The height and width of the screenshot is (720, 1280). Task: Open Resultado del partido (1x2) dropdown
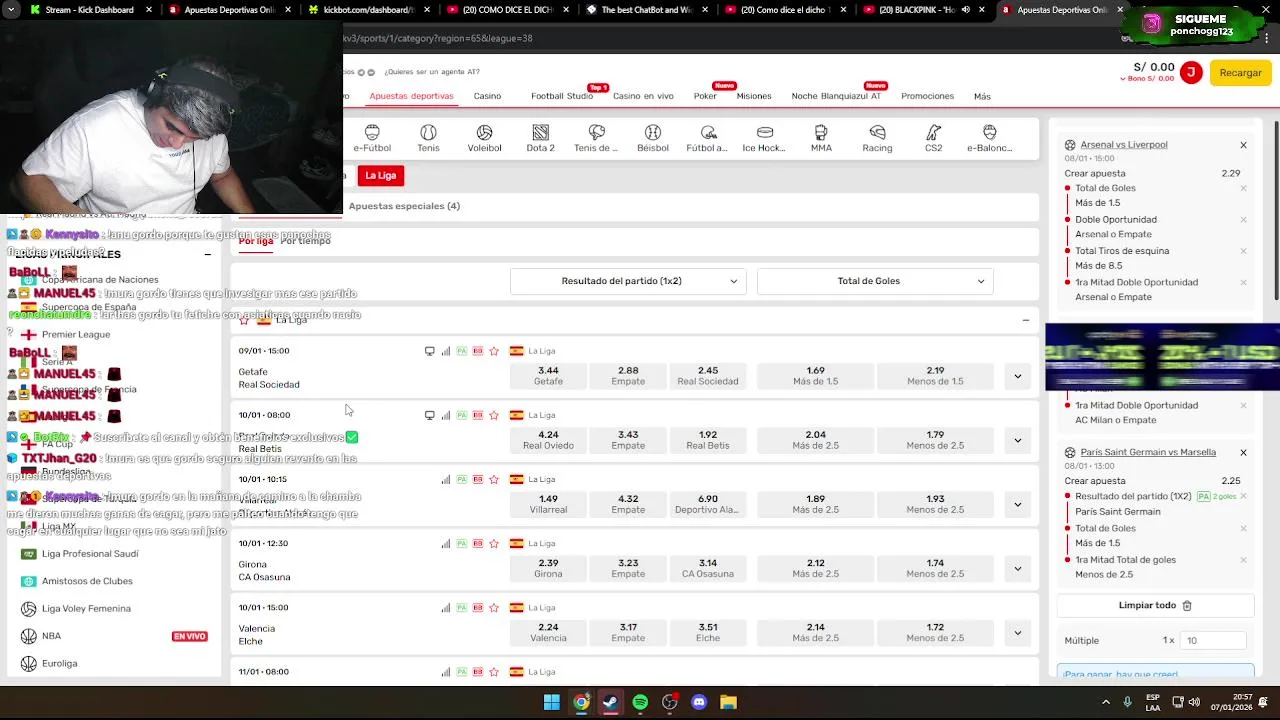pos(627,281)
